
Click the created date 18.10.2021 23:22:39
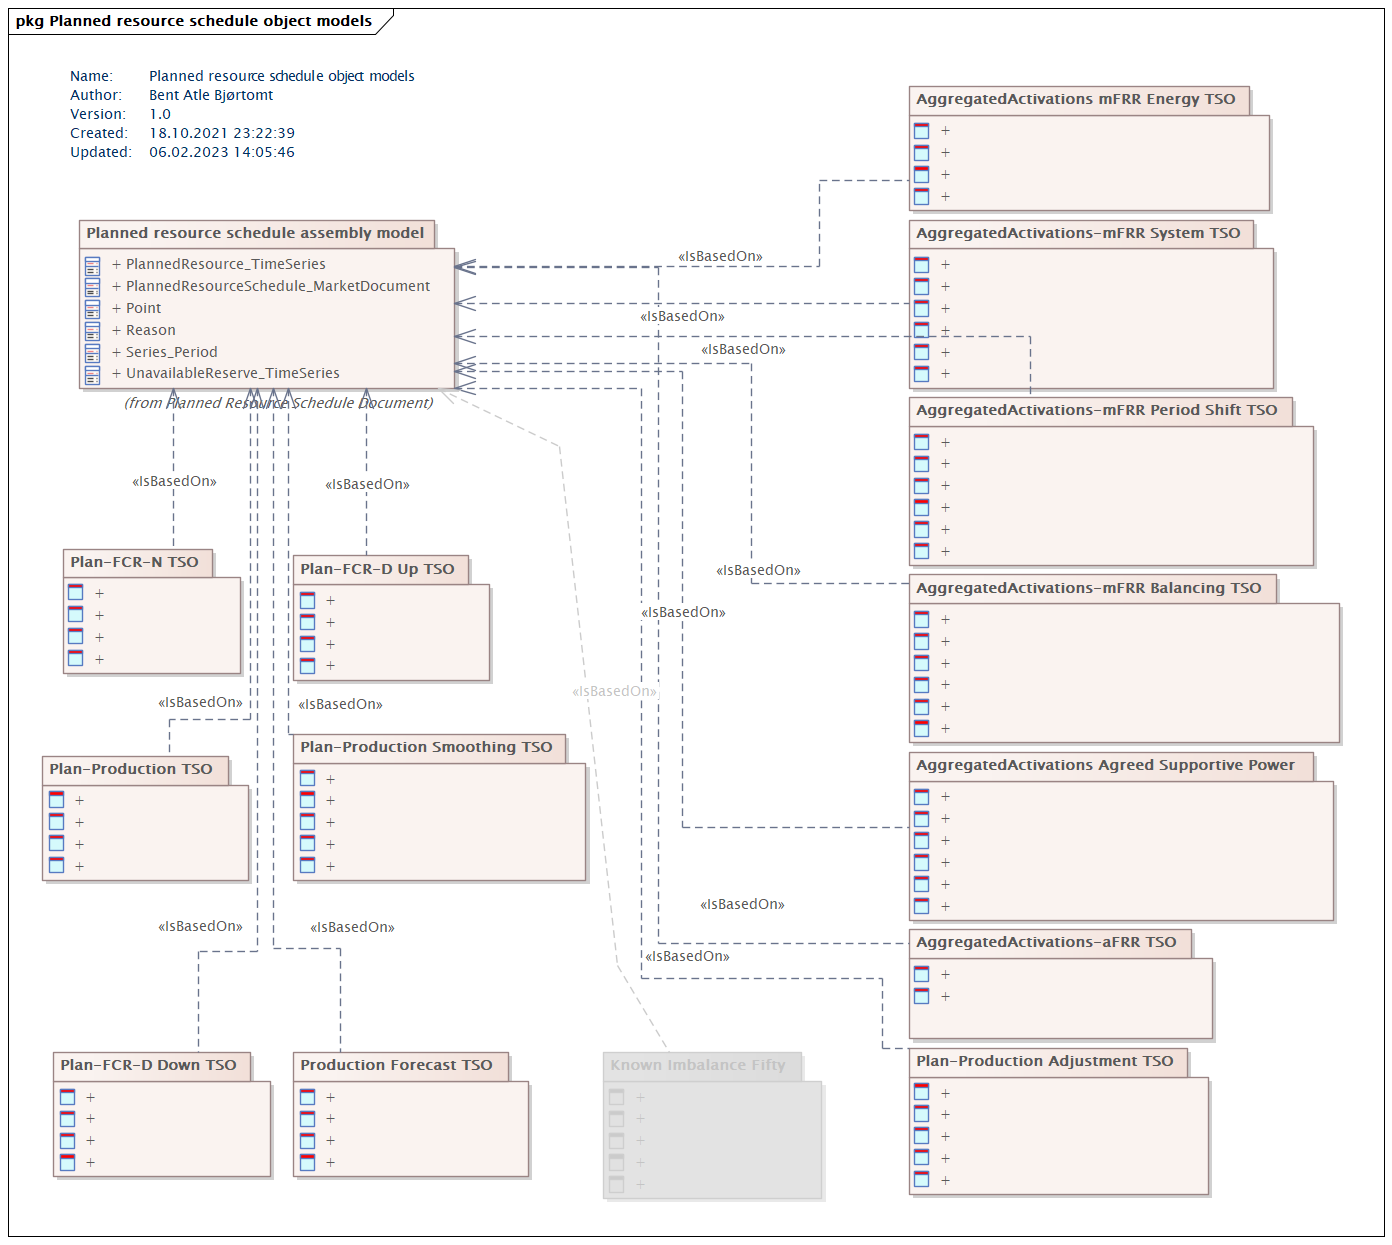[x=222, y=133]
